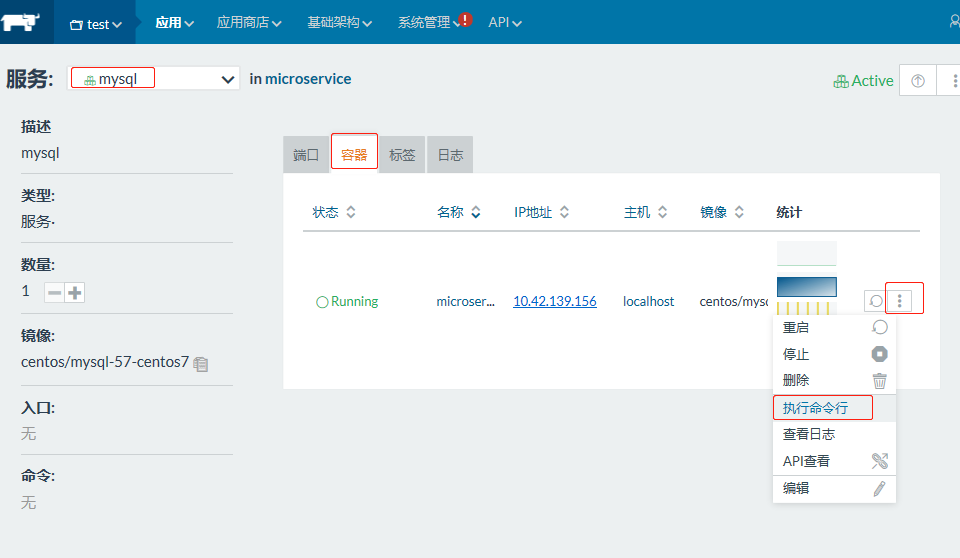Click the container row restart icon button
The image size is (960, 558).
pos(876,301)
